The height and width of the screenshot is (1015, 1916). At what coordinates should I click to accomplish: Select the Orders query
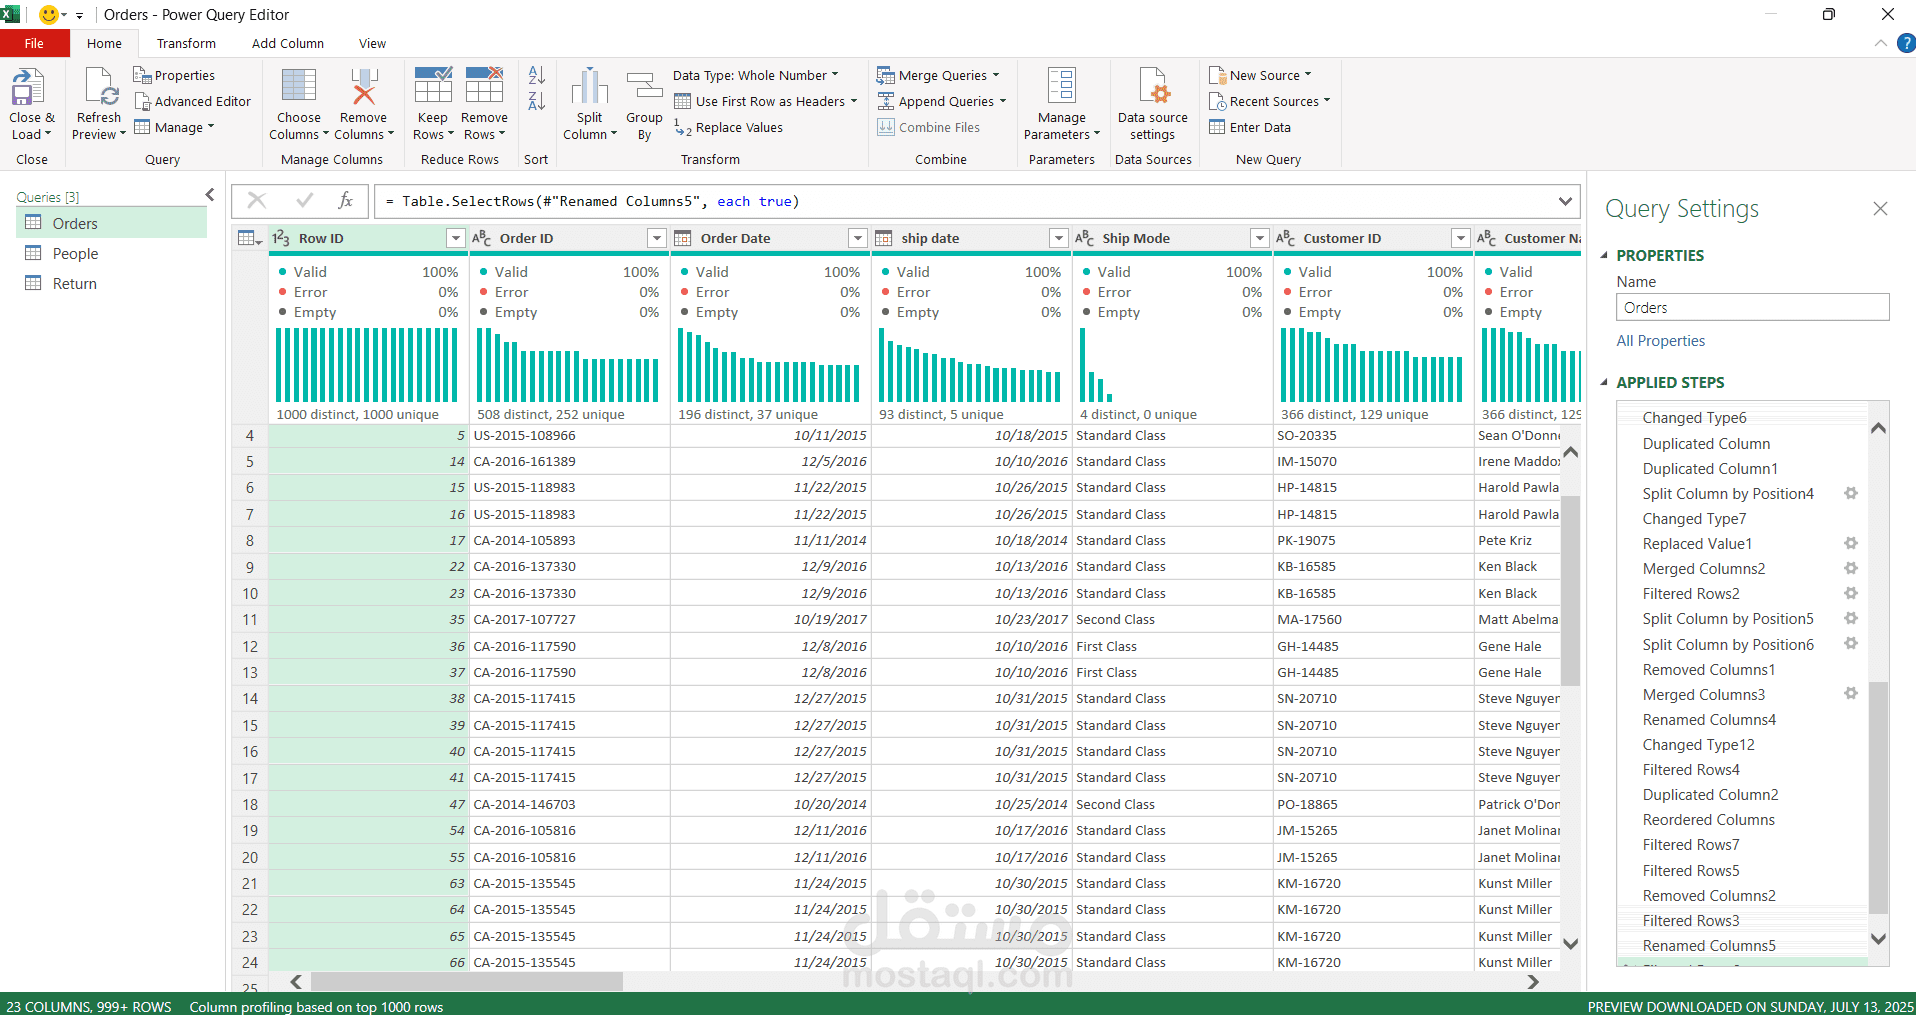point(112,223)
